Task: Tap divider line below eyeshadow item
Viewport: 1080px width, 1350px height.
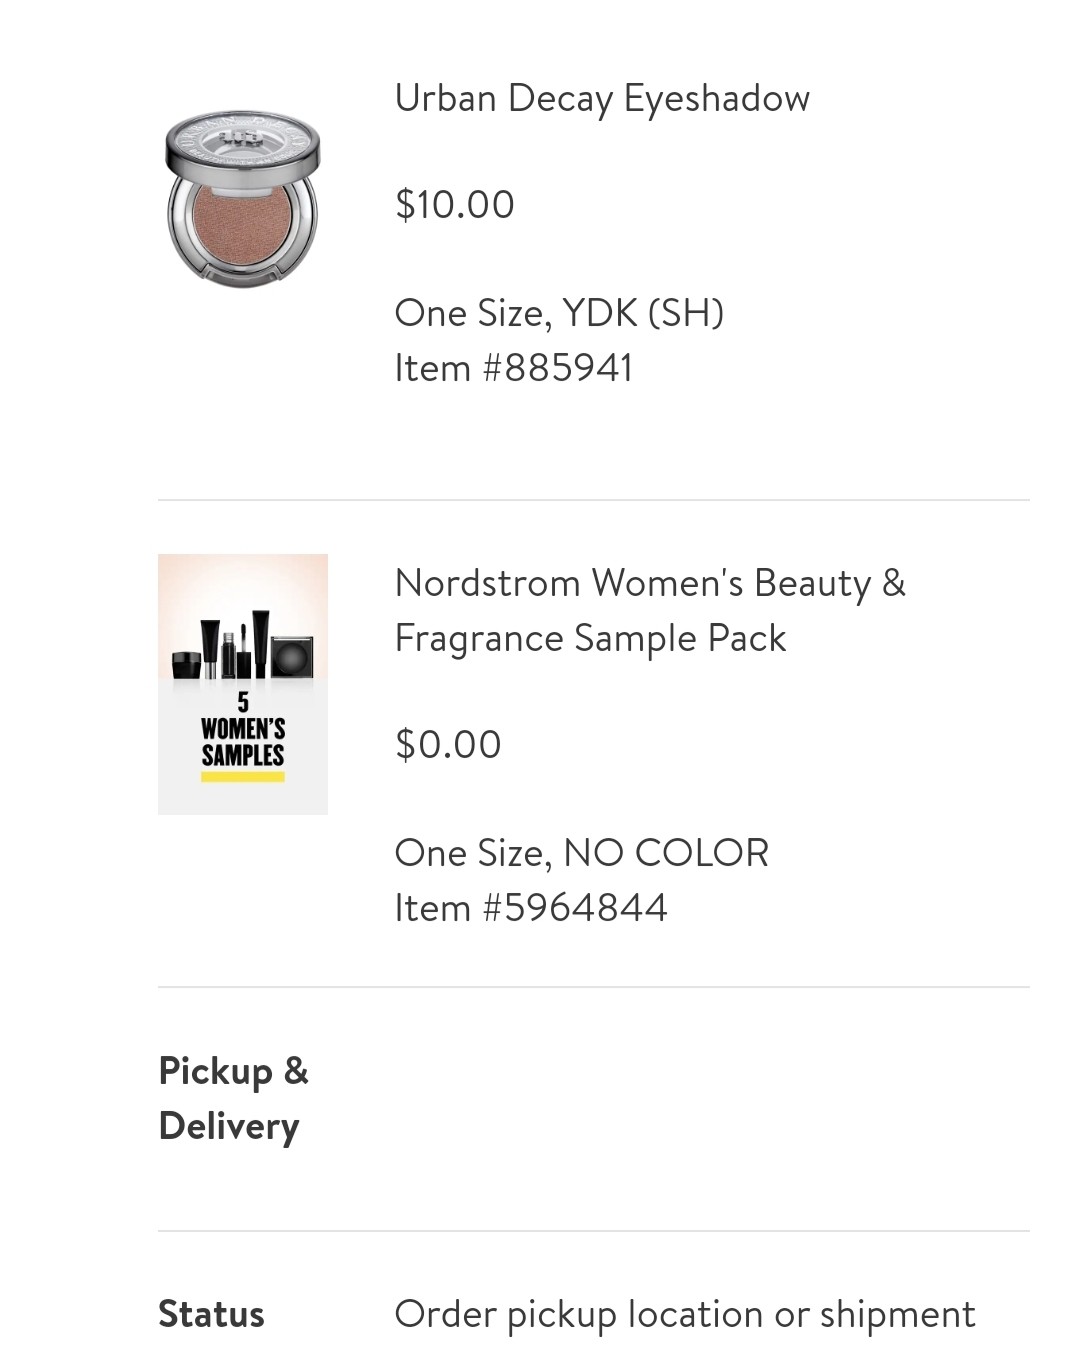Action: 594,500
